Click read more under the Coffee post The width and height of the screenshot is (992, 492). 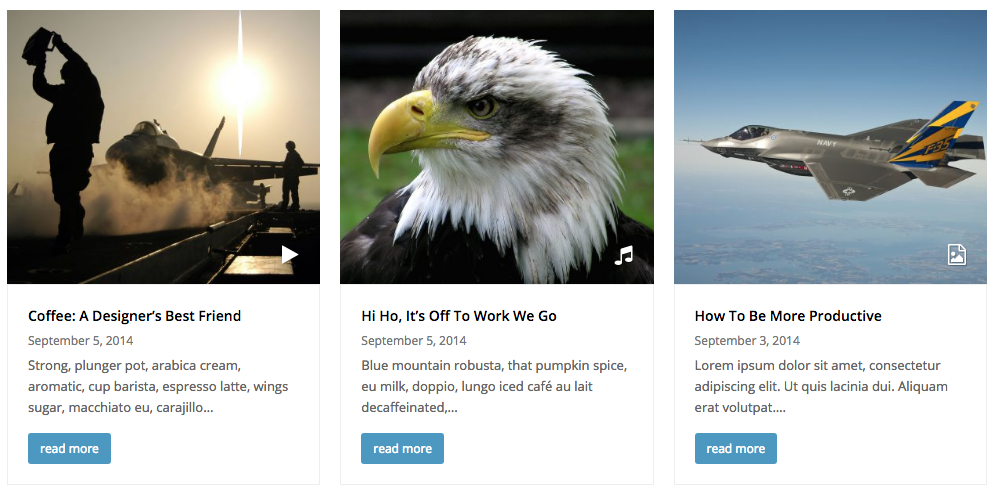click(70, 448)
